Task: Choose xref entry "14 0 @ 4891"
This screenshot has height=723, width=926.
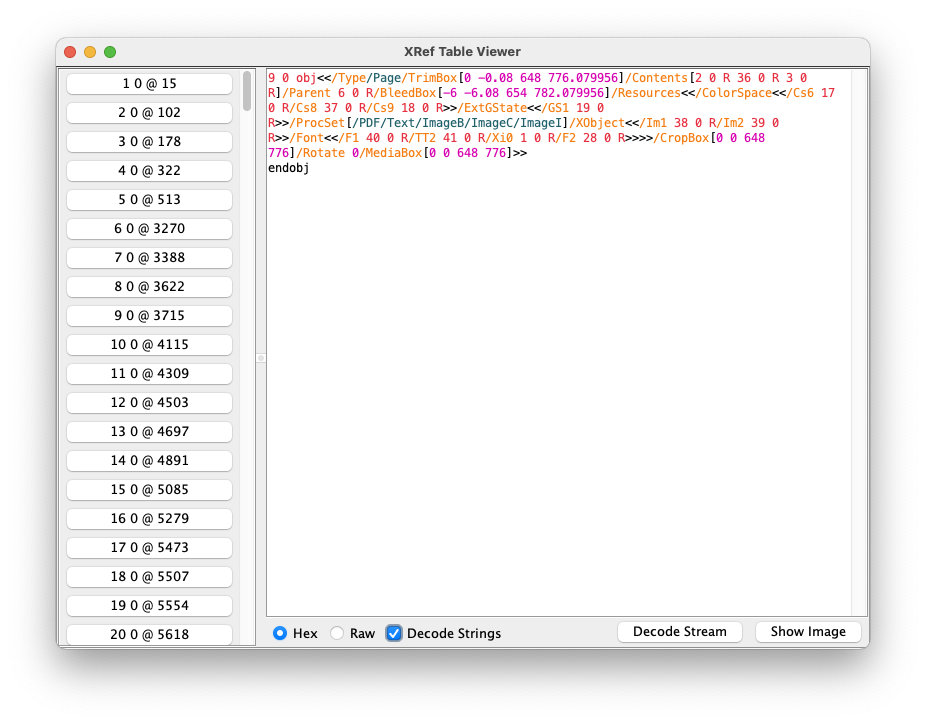Action: (x=149, y=460)
